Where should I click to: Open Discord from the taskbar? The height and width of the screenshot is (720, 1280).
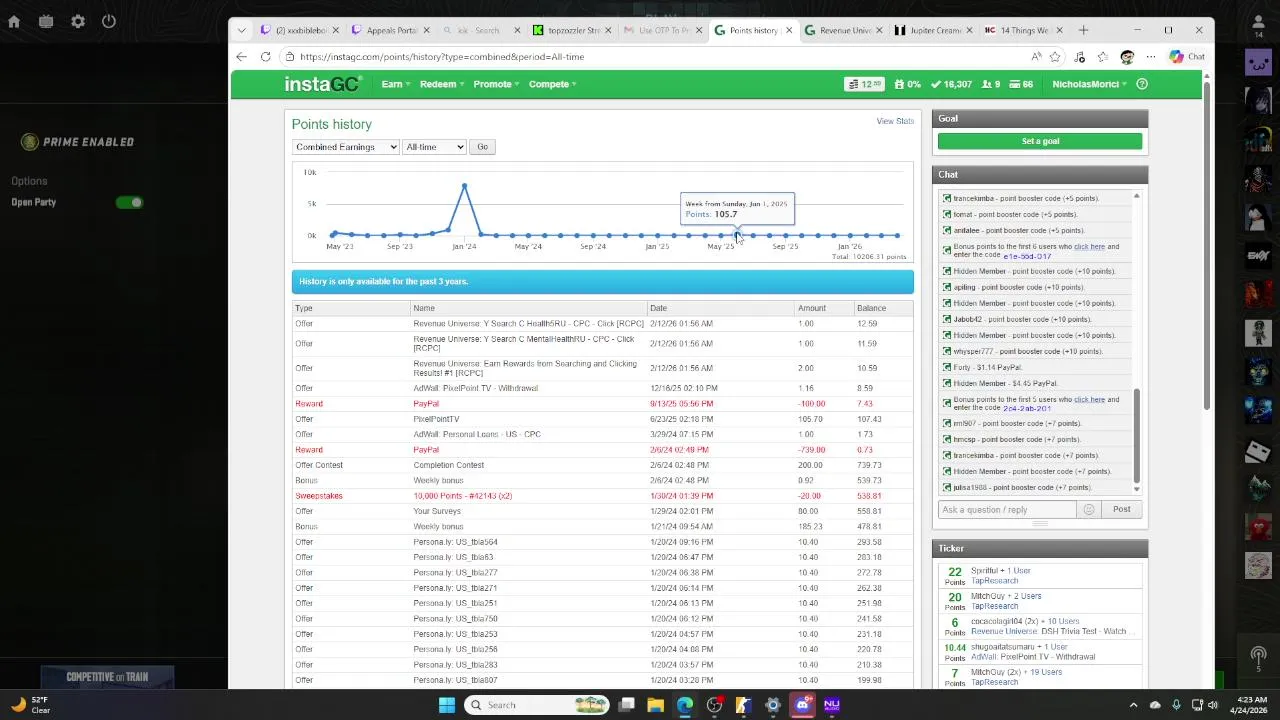802,705
